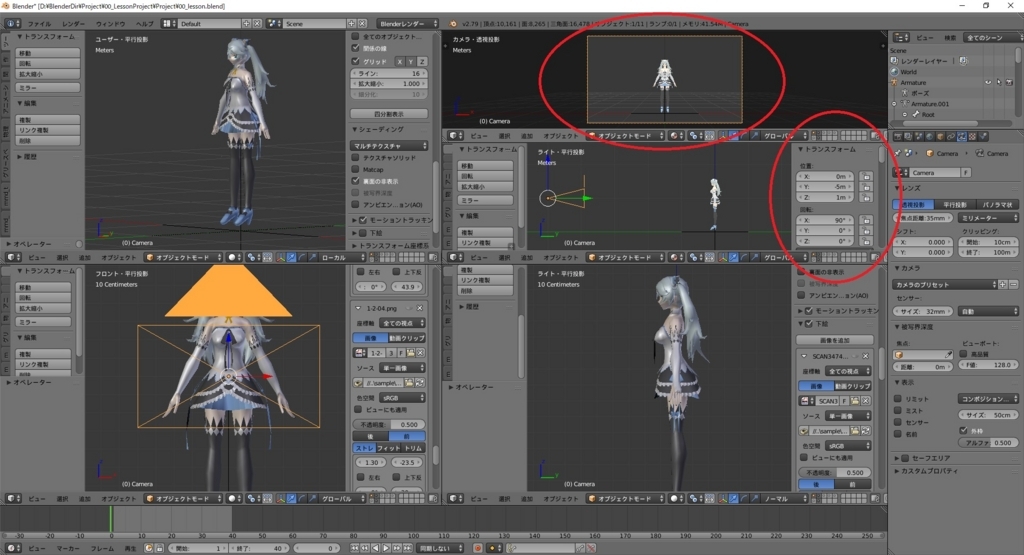Enable the 高品質 viewport checkbox

(963, 353)
